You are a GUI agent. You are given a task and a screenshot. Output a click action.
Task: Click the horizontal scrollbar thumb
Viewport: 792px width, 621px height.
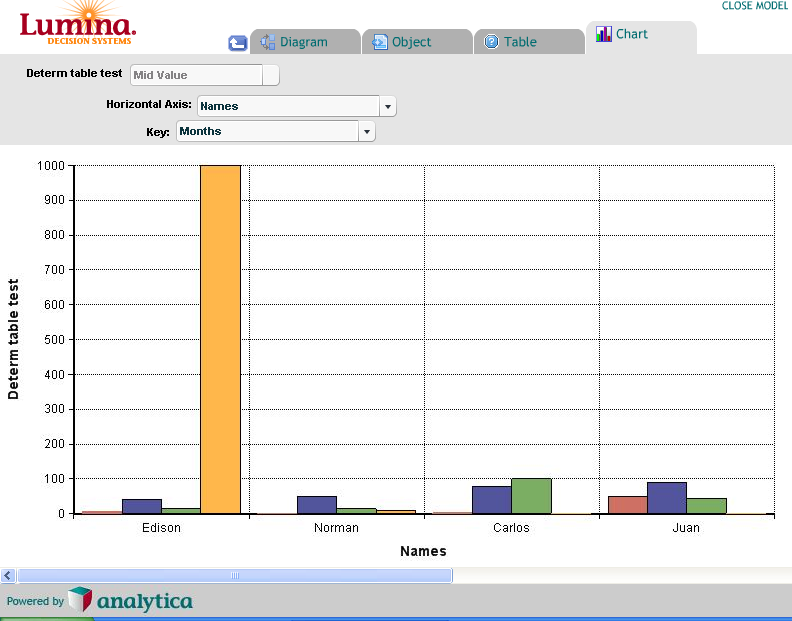235,575
